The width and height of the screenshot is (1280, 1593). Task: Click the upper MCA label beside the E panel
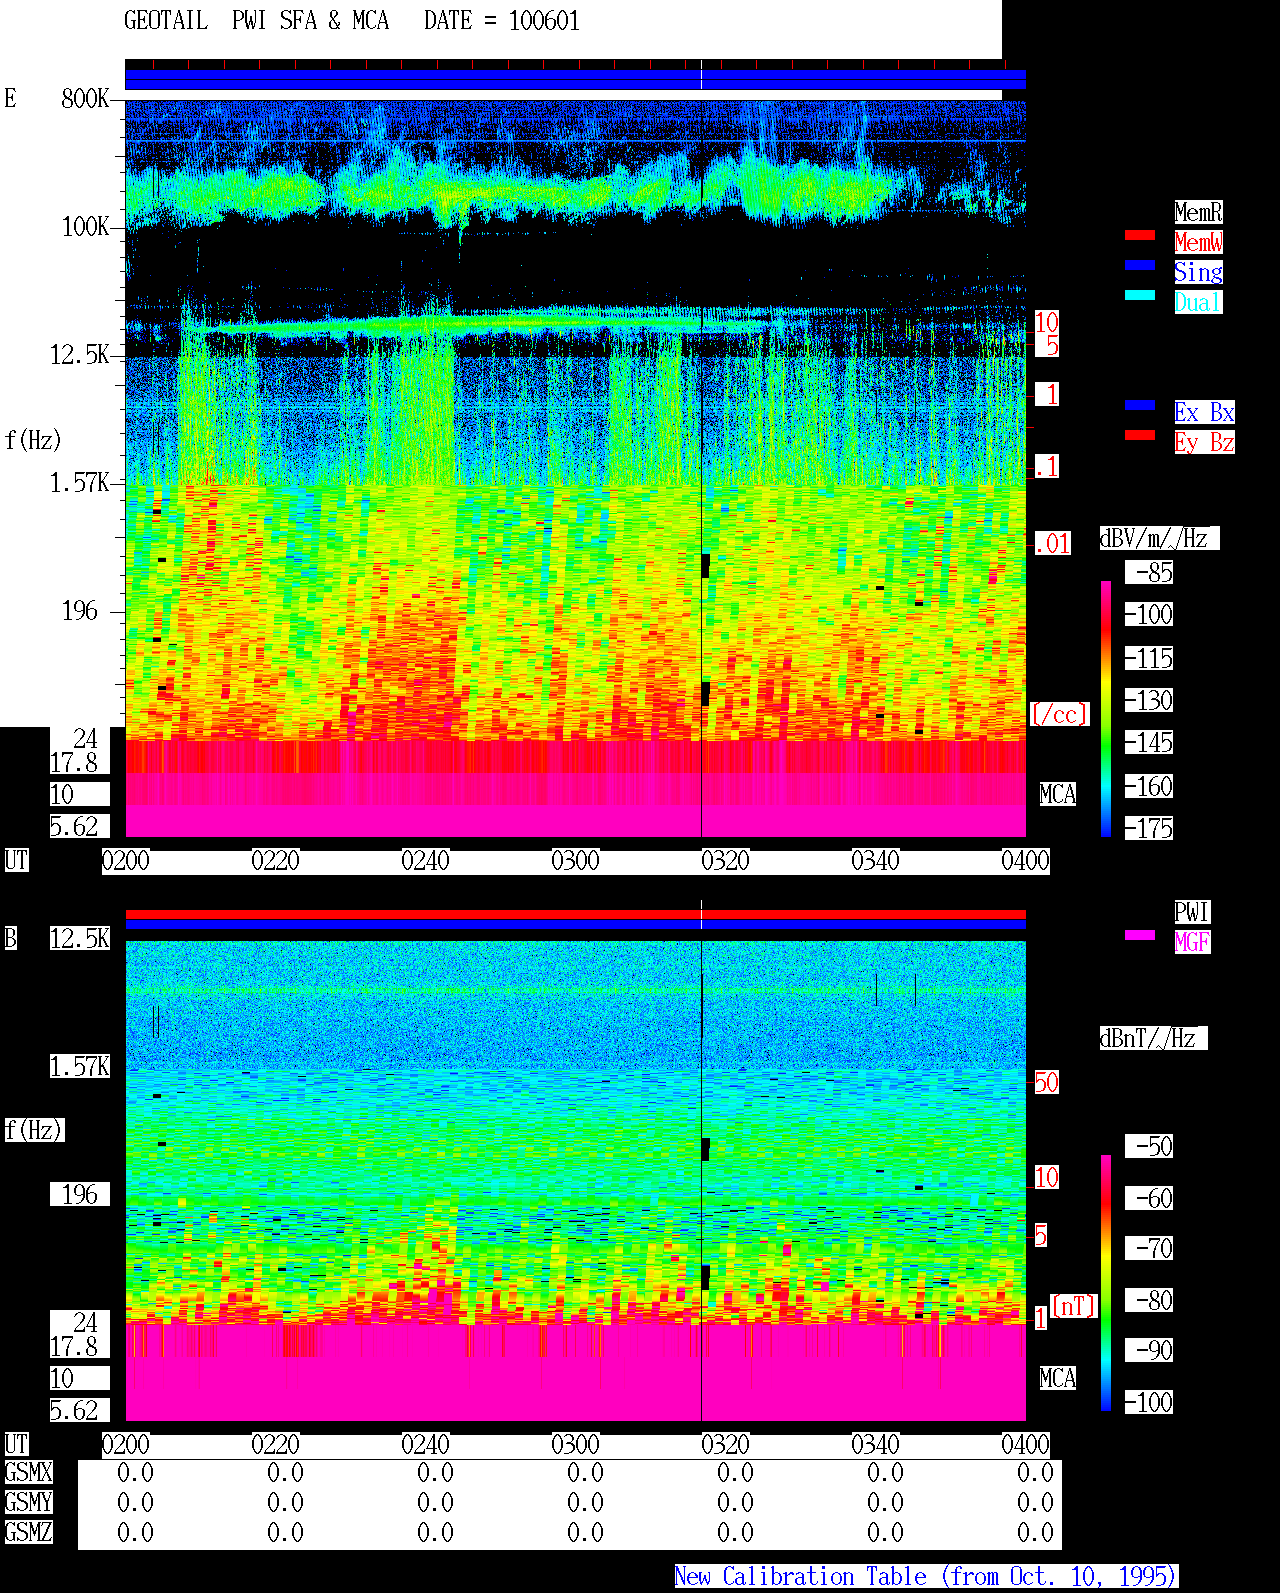pyautogui.click(x=1058, y=794)
